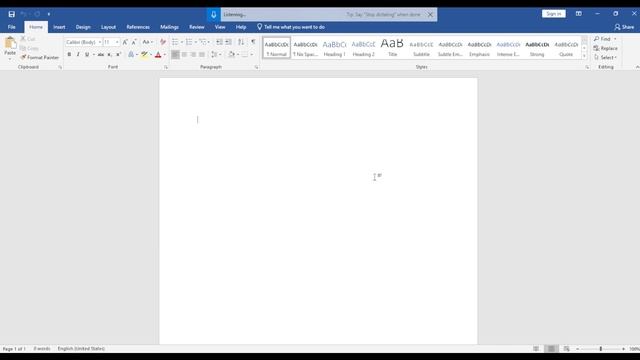Apply the Strong style
640x360 pixels.
tap(537, 48)
